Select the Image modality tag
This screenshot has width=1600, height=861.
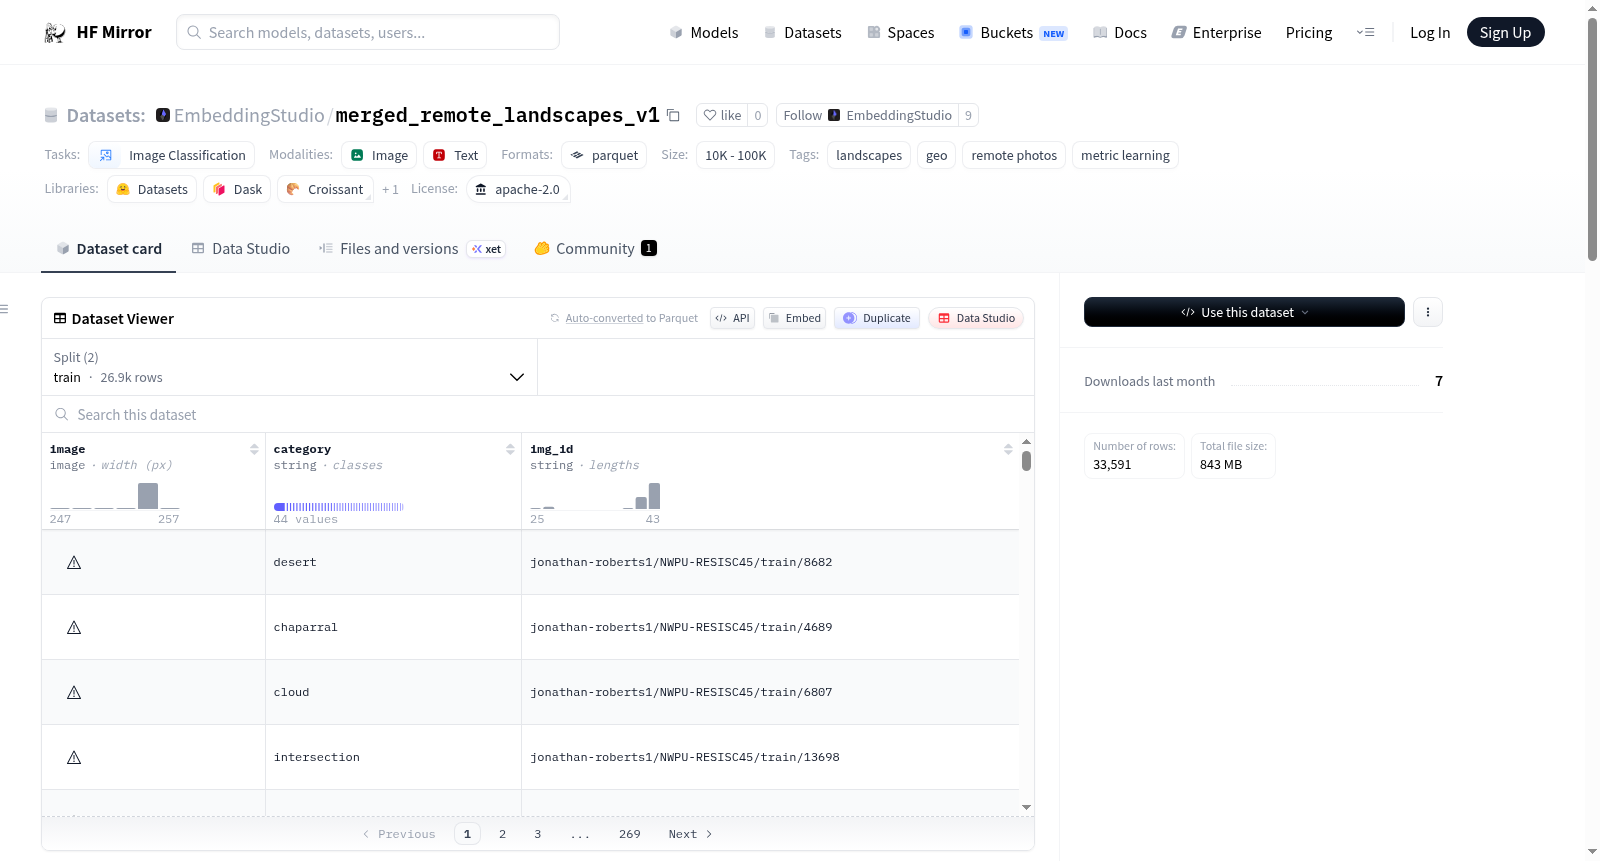click(380, 156)
